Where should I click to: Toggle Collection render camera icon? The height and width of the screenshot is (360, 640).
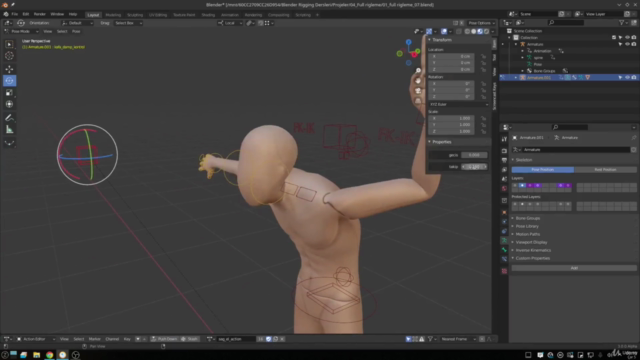click(633, 38)
